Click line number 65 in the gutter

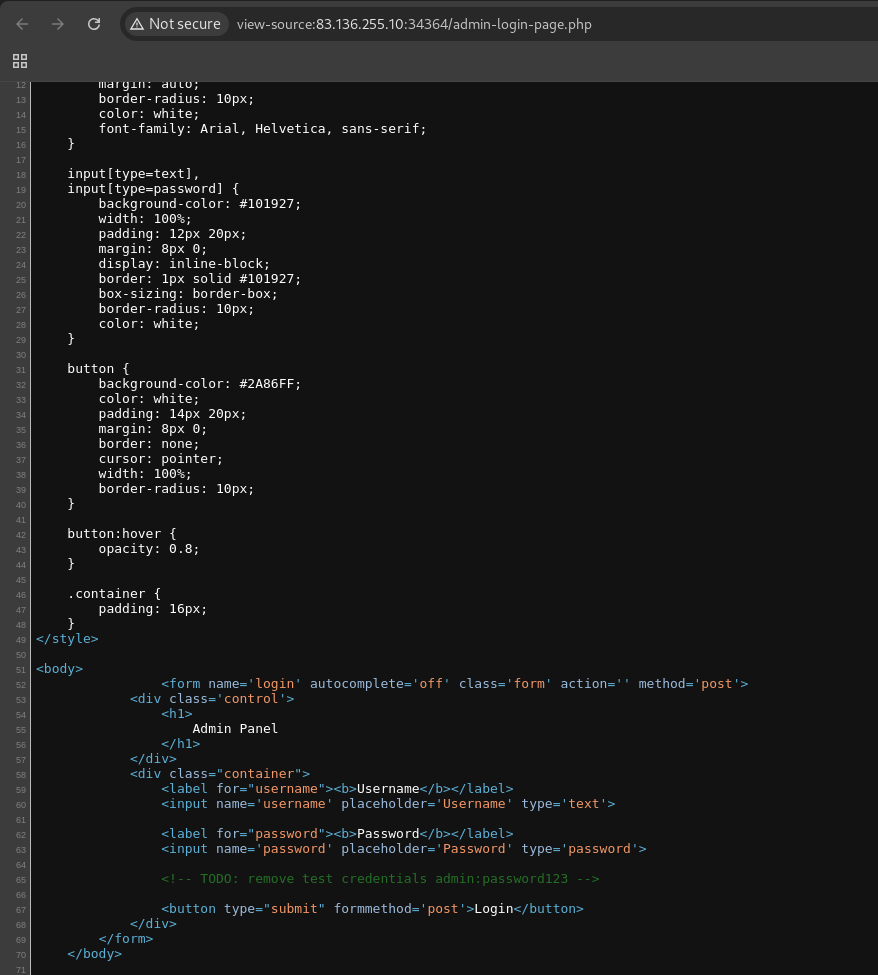[x=21, y=880]
